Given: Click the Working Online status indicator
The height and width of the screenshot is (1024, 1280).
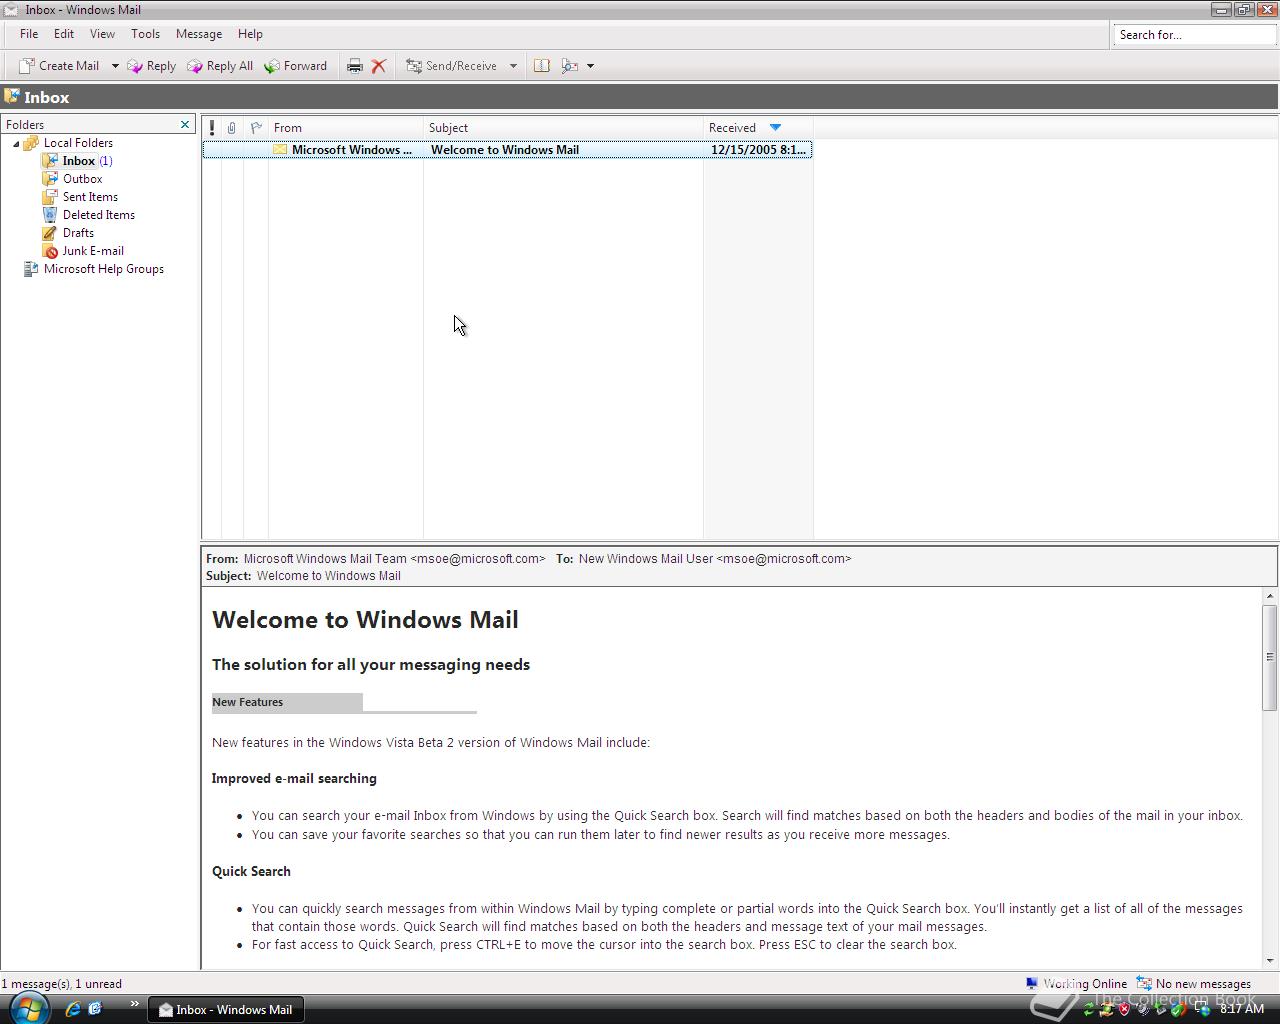Looking at the screenshot, I should (1076, 984).
